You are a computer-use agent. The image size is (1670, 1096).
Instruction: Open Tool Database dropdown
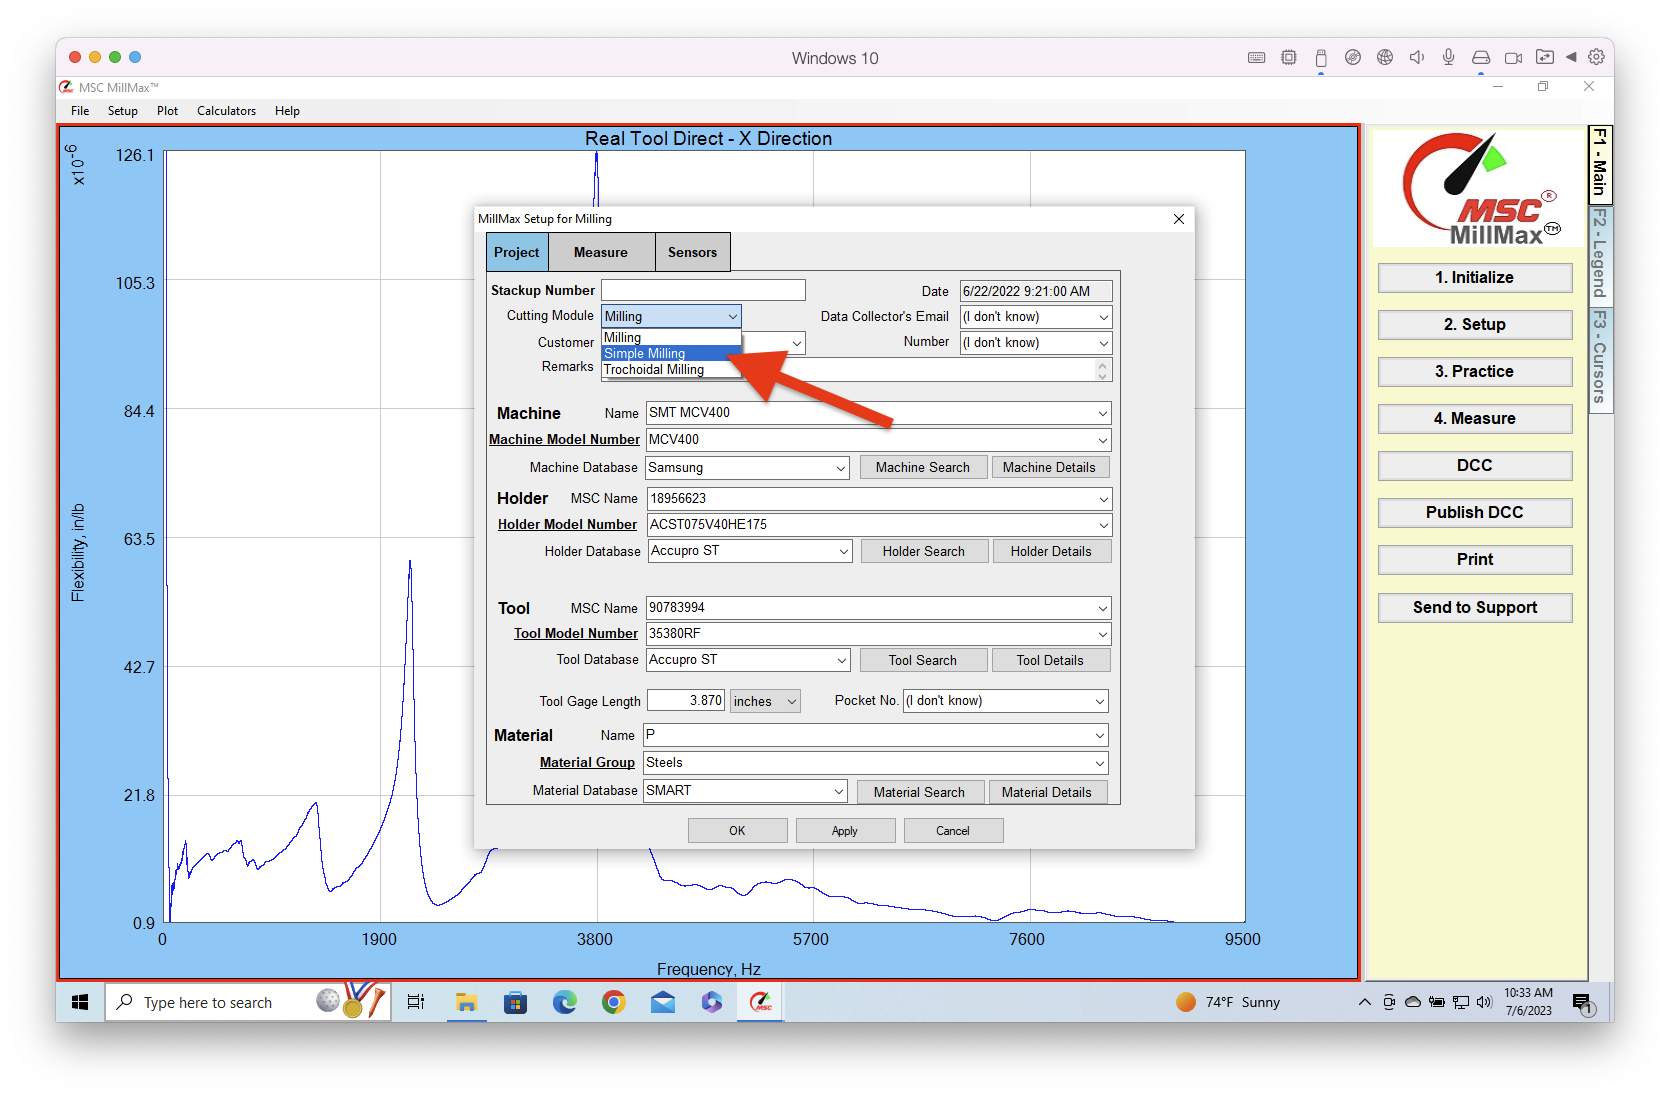[842, 660]
